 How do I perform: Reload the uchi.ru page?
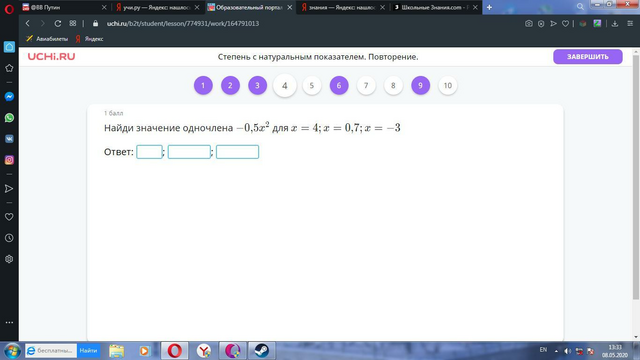pos(58,24)
